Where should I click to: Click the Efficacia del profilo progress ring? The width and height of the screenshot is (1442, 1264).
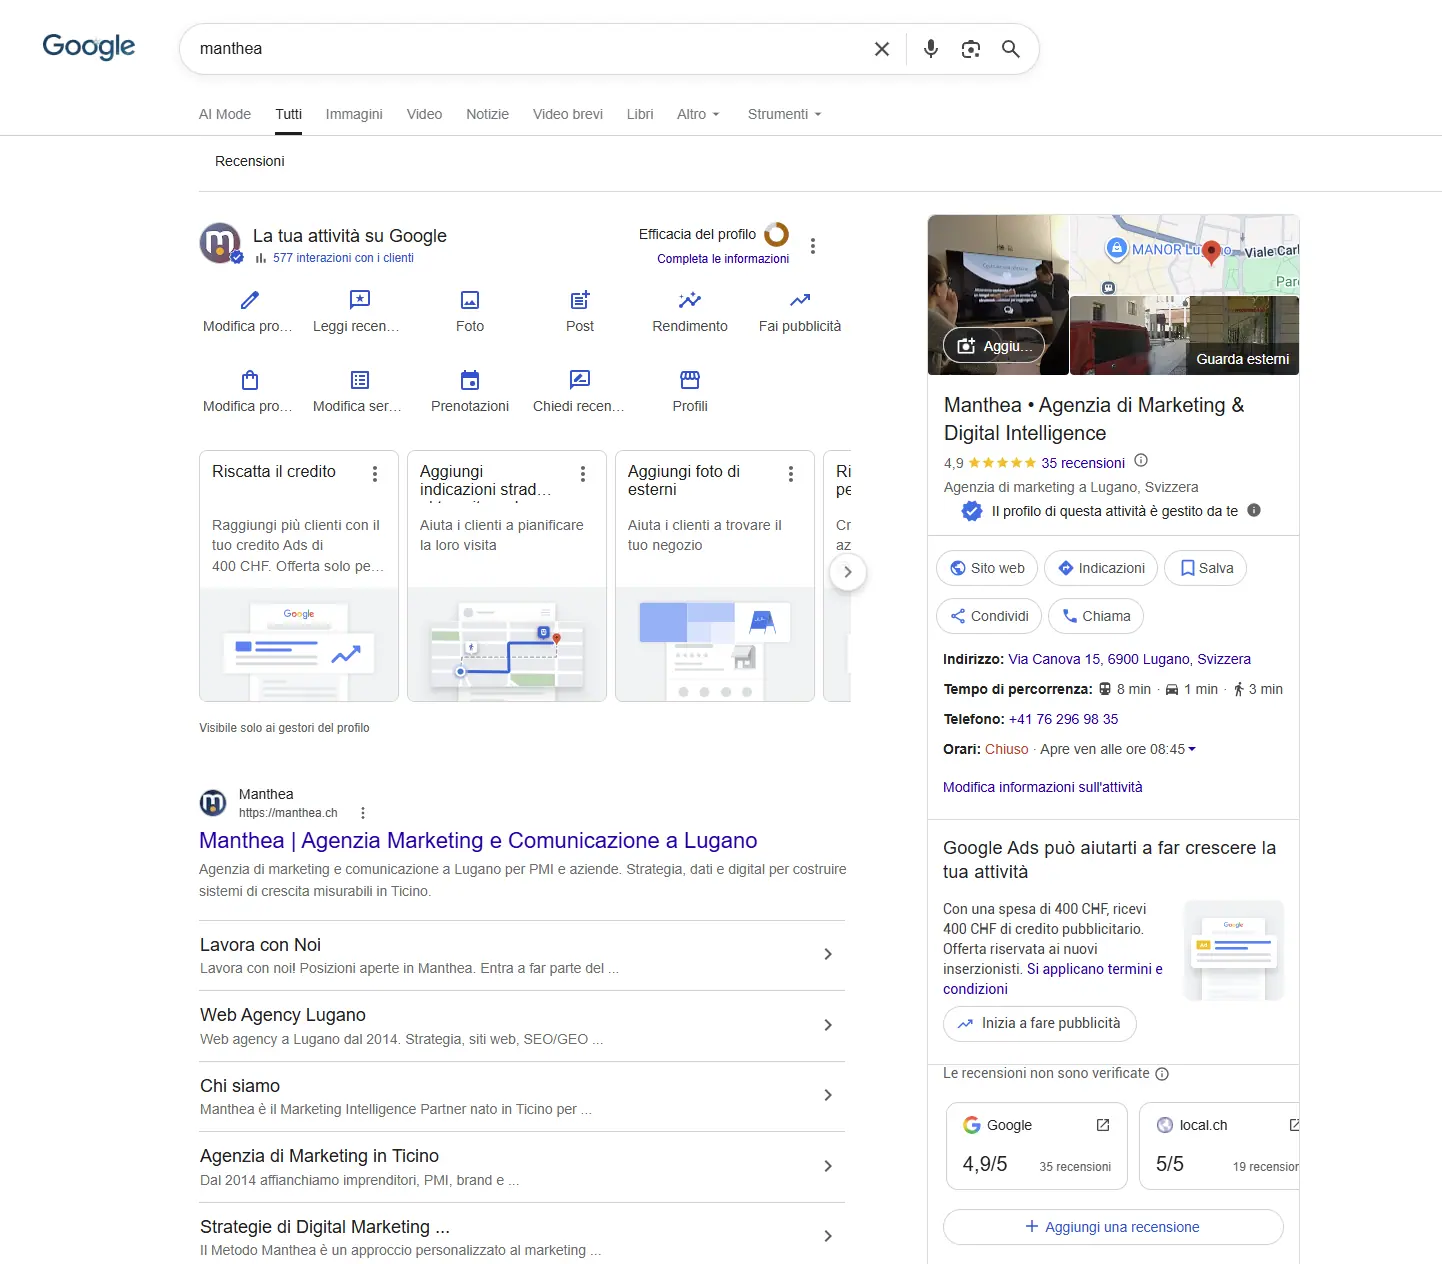pos(777,234)
